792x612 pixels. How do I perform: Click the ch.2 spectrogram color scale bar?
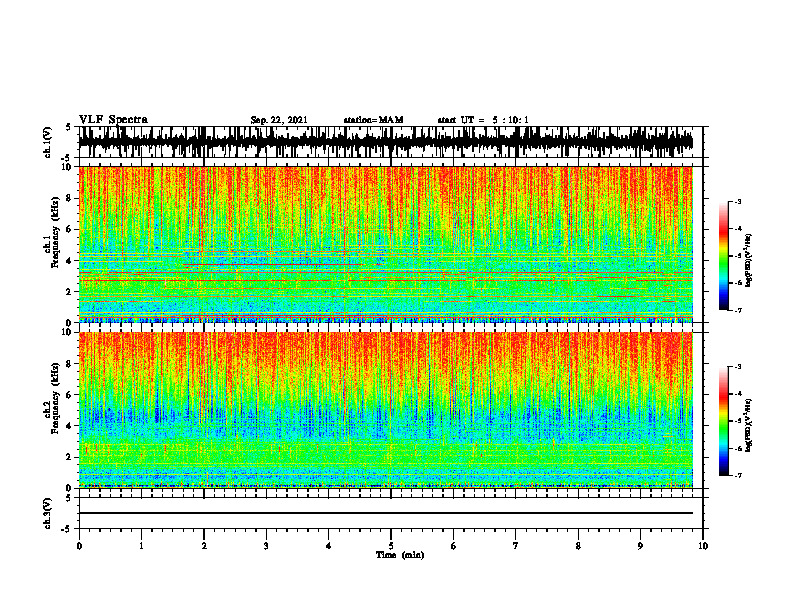coord(724,421)
